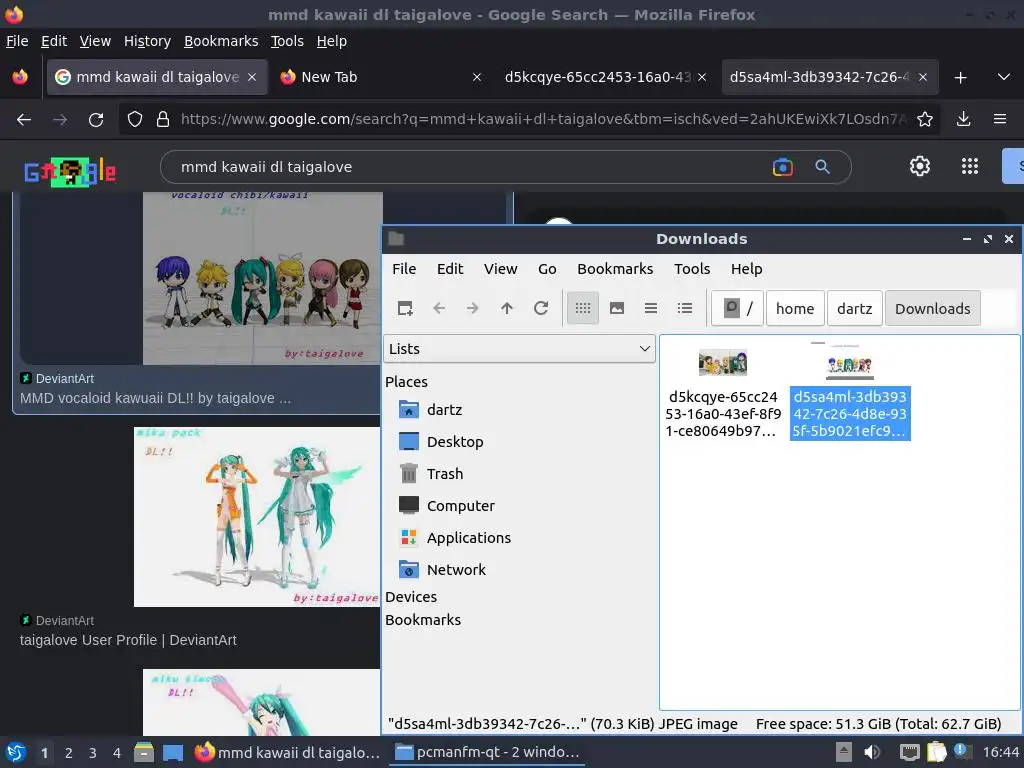Switch to New Tab tab
Screen dimensions: 1024x768
click(x=380, y=77)
